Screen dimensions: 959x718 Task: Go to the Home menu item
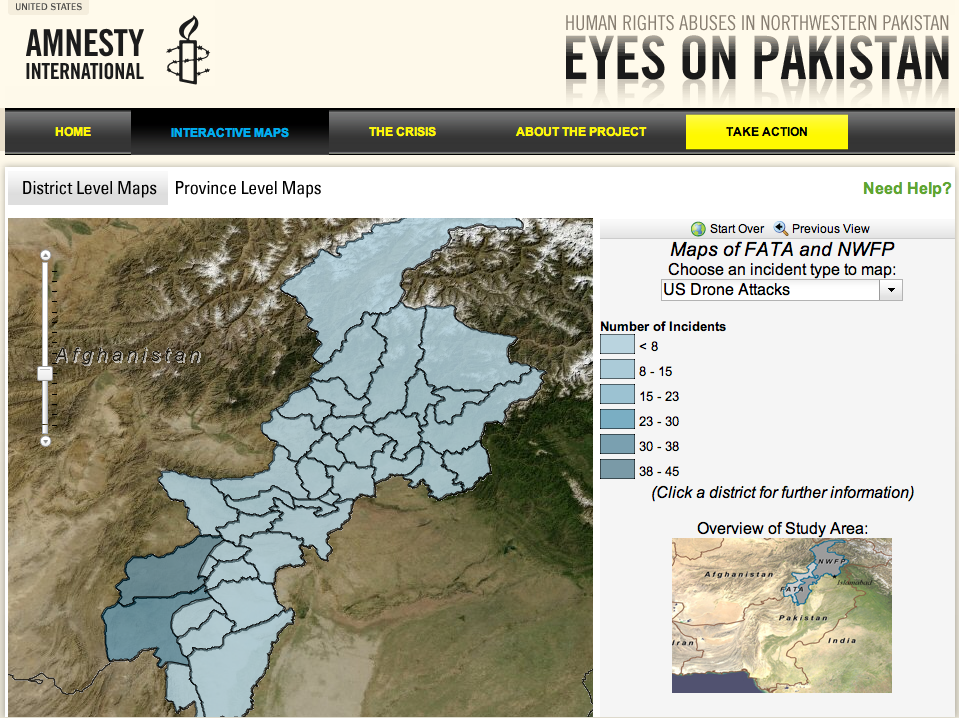click(73, 132)
